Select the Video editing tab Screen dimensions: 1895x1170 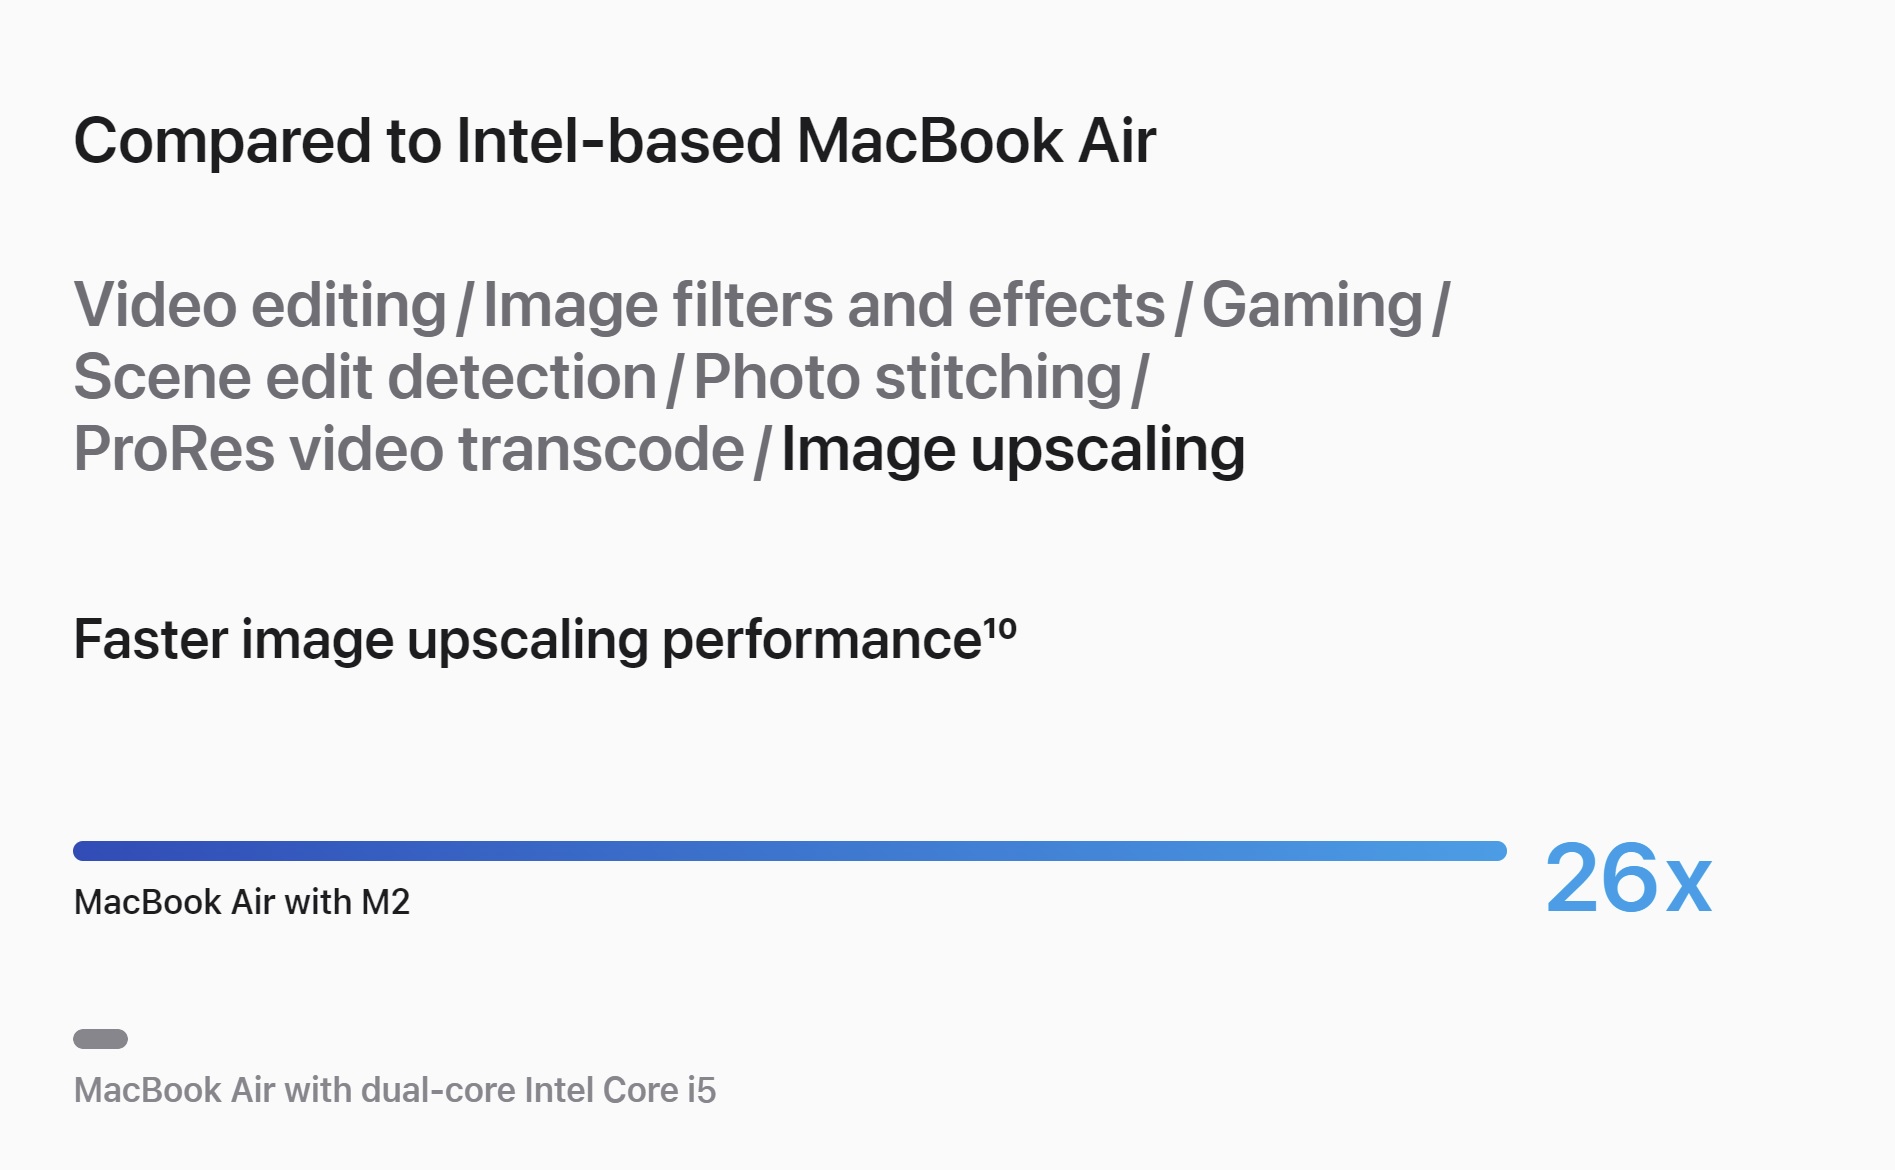point(260,305)
